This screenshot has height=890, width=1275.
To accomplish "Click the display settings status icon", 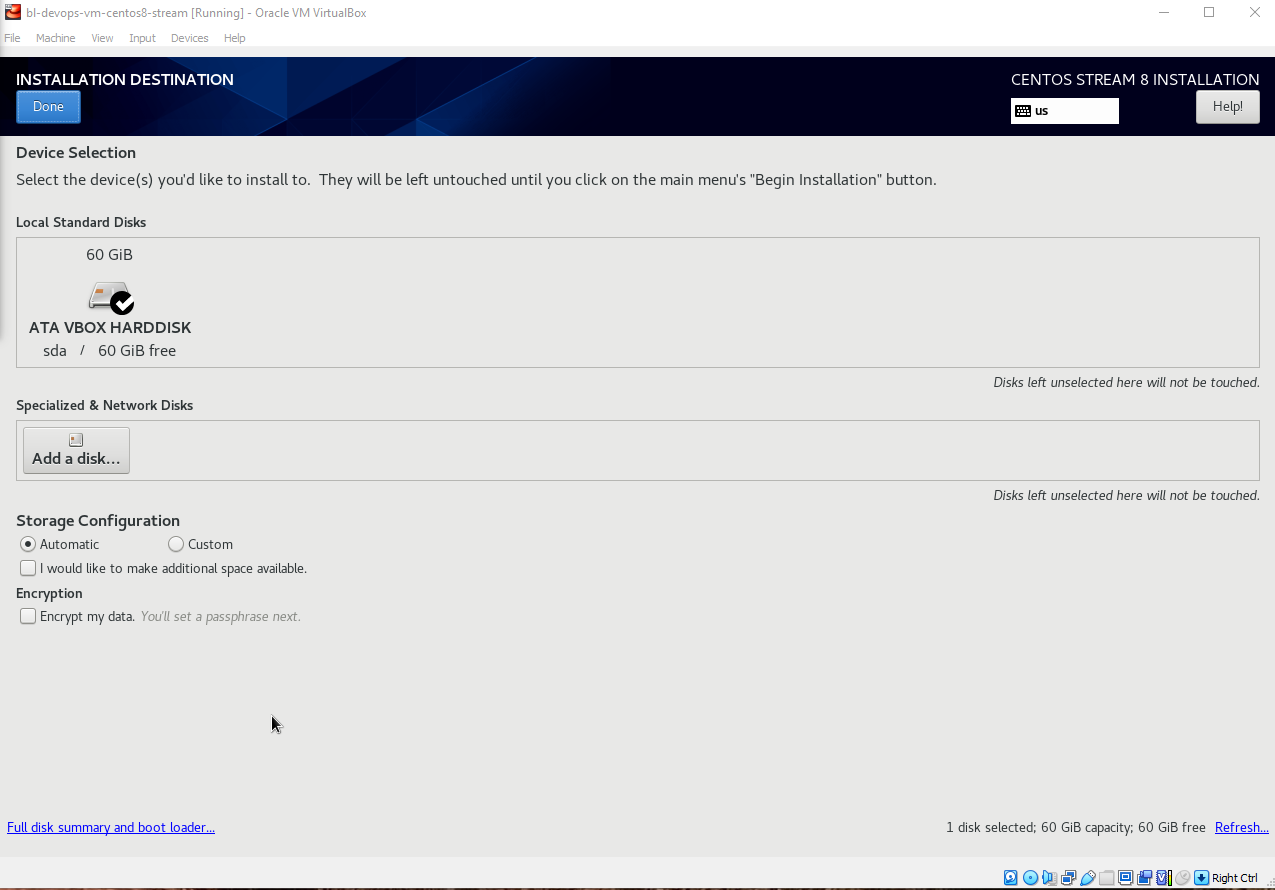I will pos(1125,878).
